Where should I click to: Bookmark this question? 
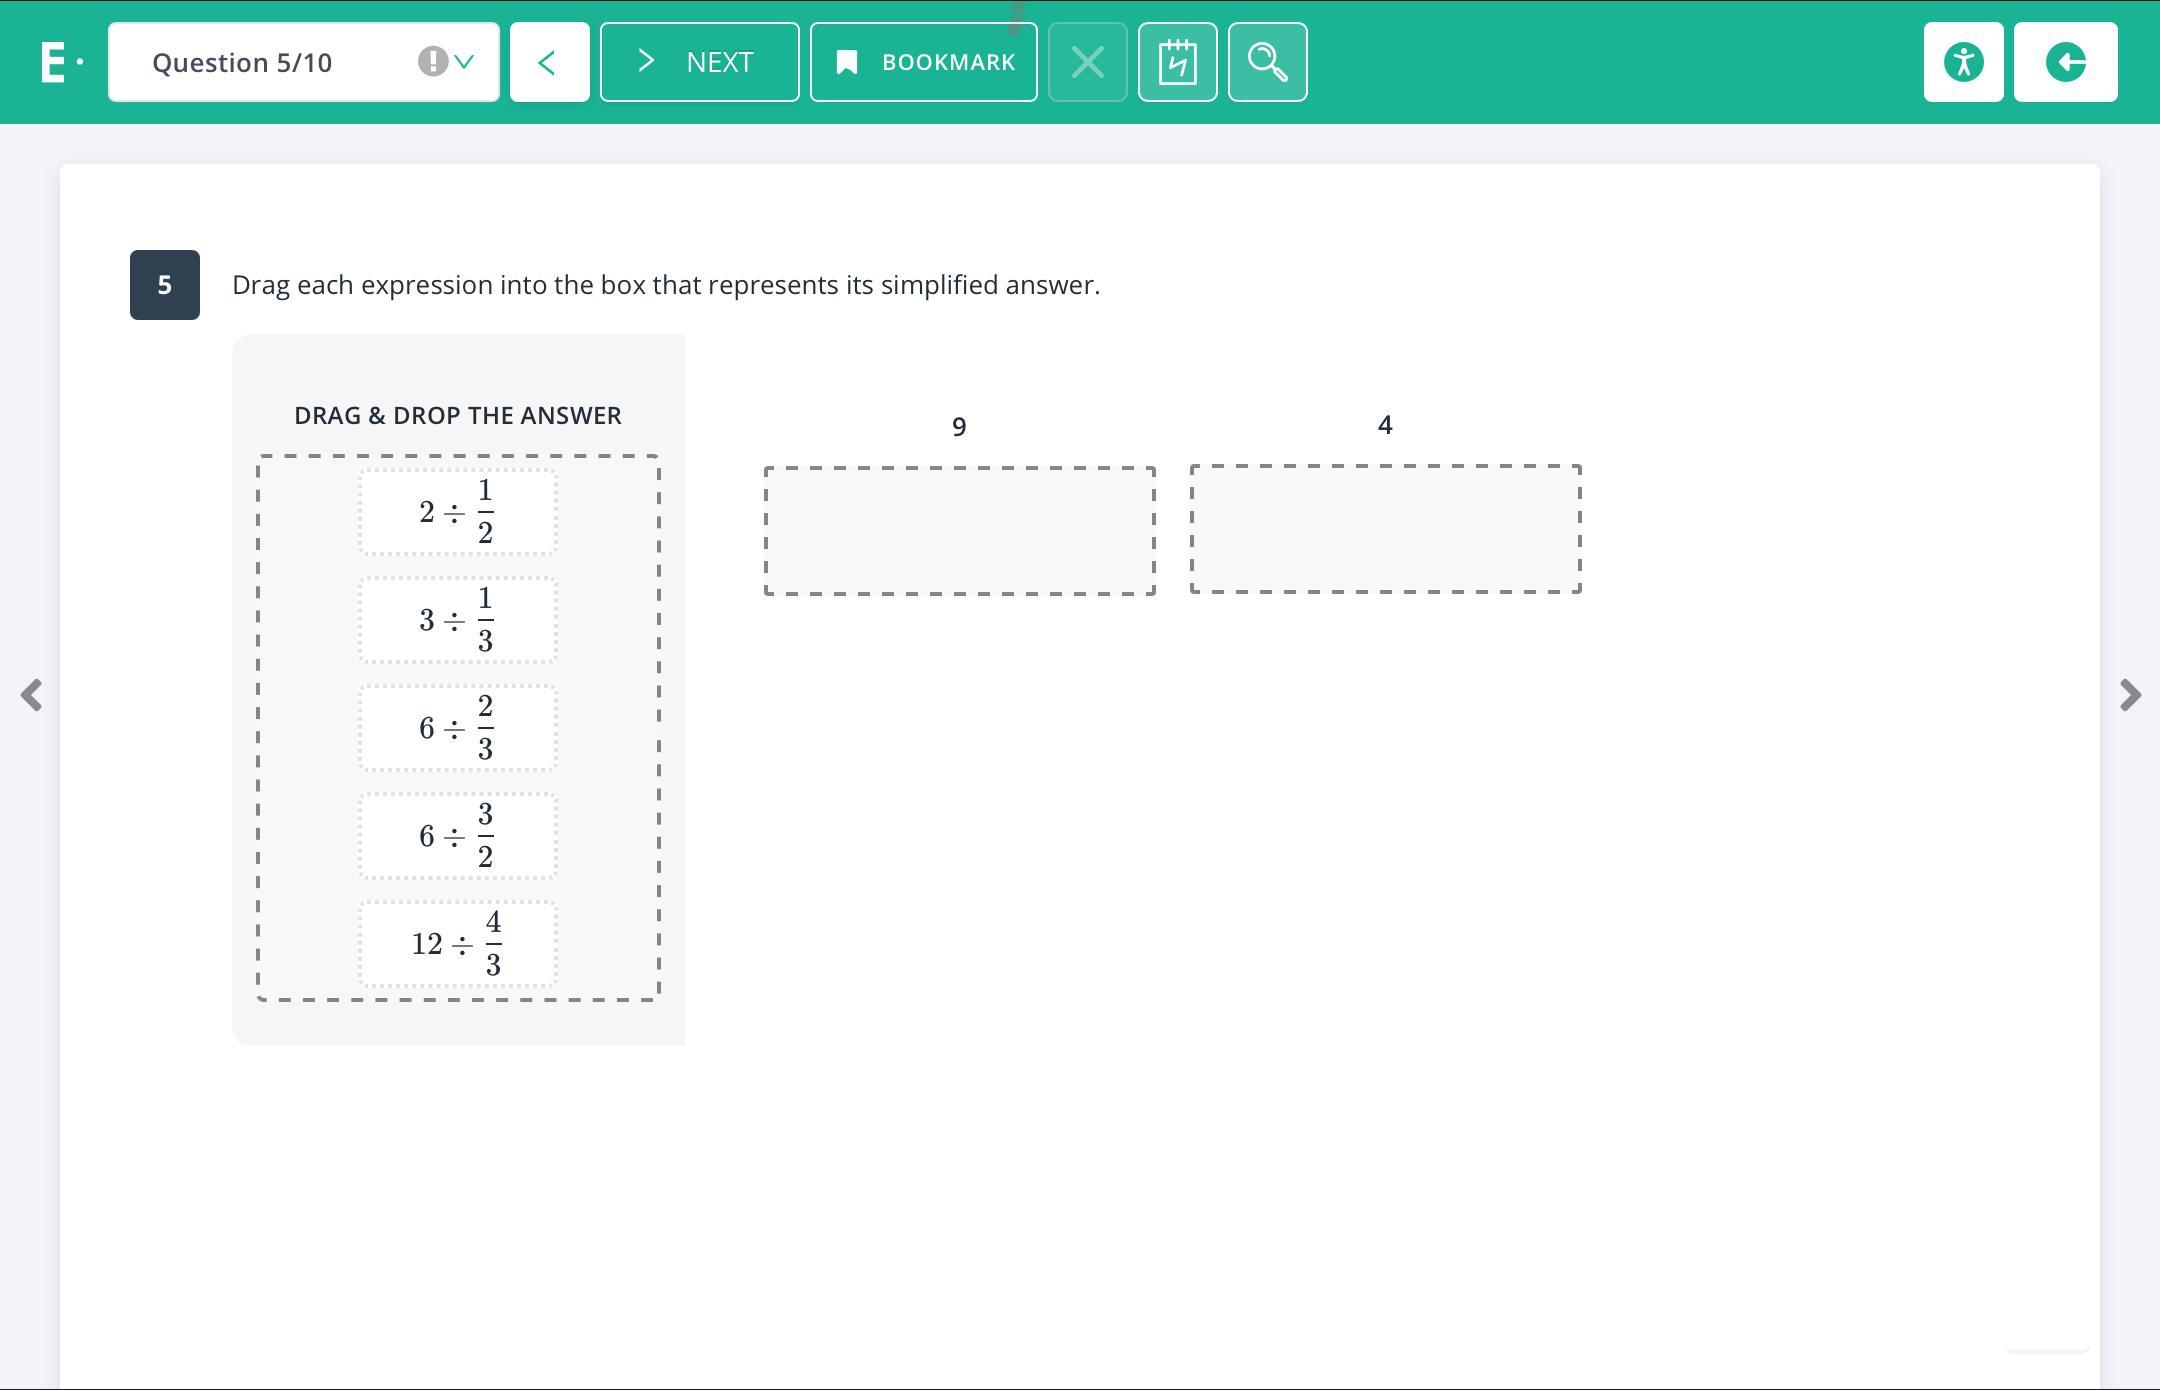coord(923,62)
